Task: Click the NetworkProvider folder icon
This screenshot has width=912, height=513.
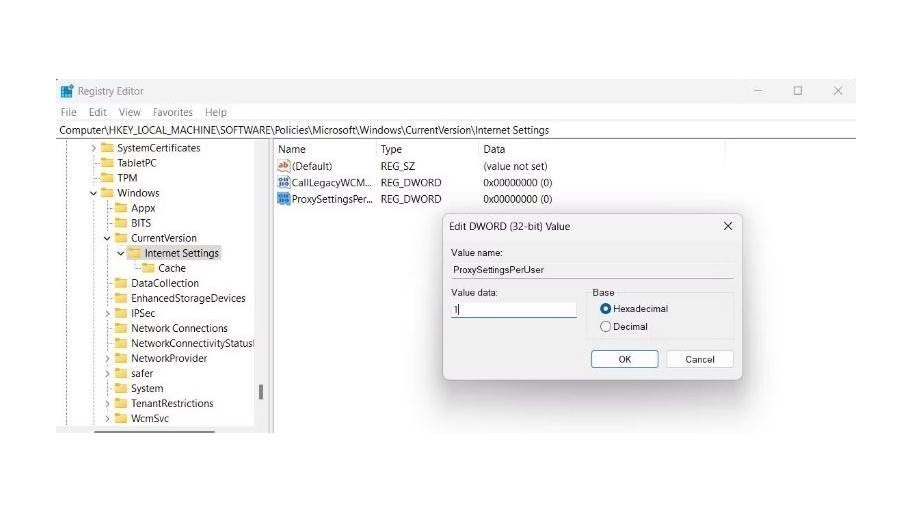Action: point(121,358)
